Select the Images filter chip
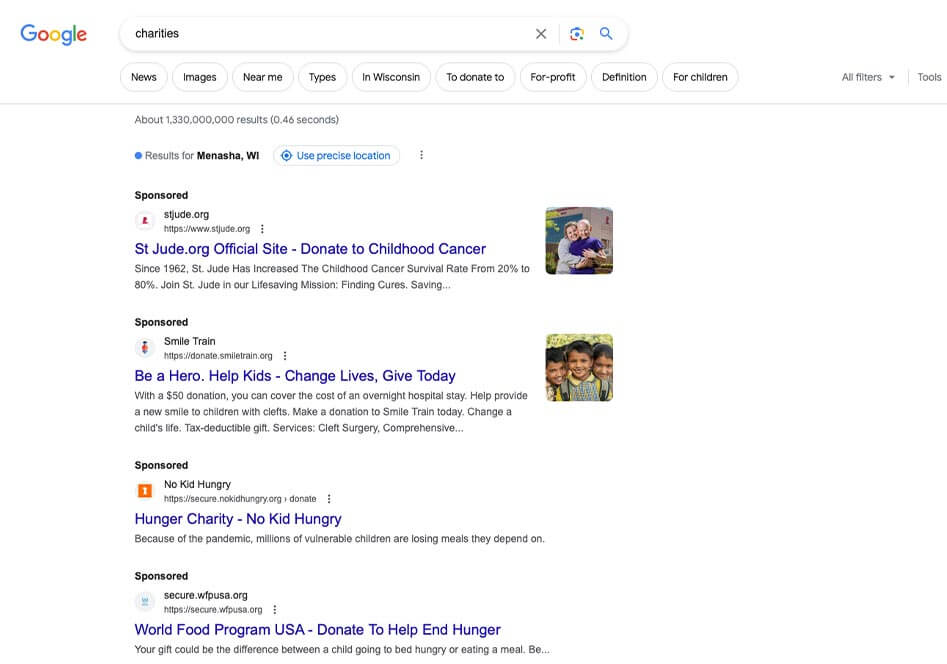947x664 pixels. tap(199, 77)
